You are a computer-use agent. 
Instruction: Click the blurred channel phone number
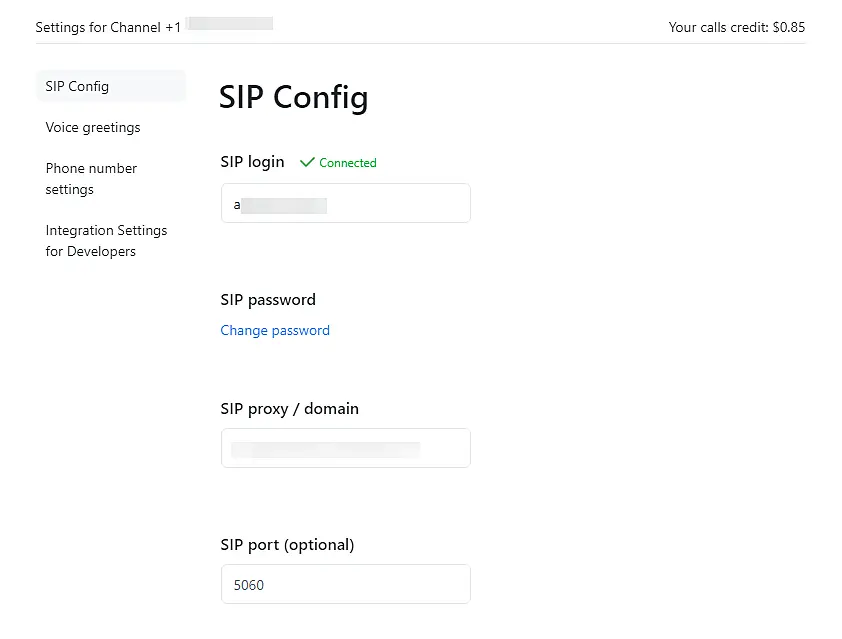coord(229,24)
